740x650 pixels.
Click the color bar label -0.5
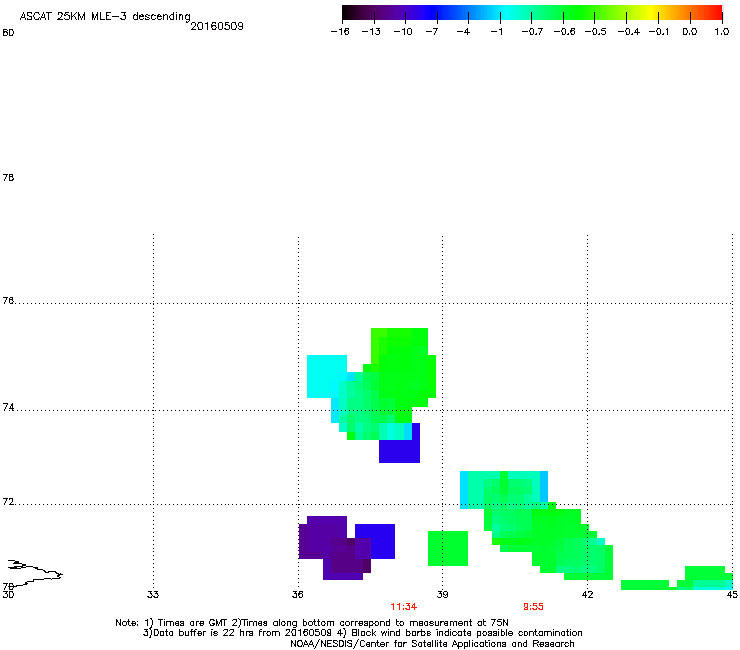coord(596,32)
